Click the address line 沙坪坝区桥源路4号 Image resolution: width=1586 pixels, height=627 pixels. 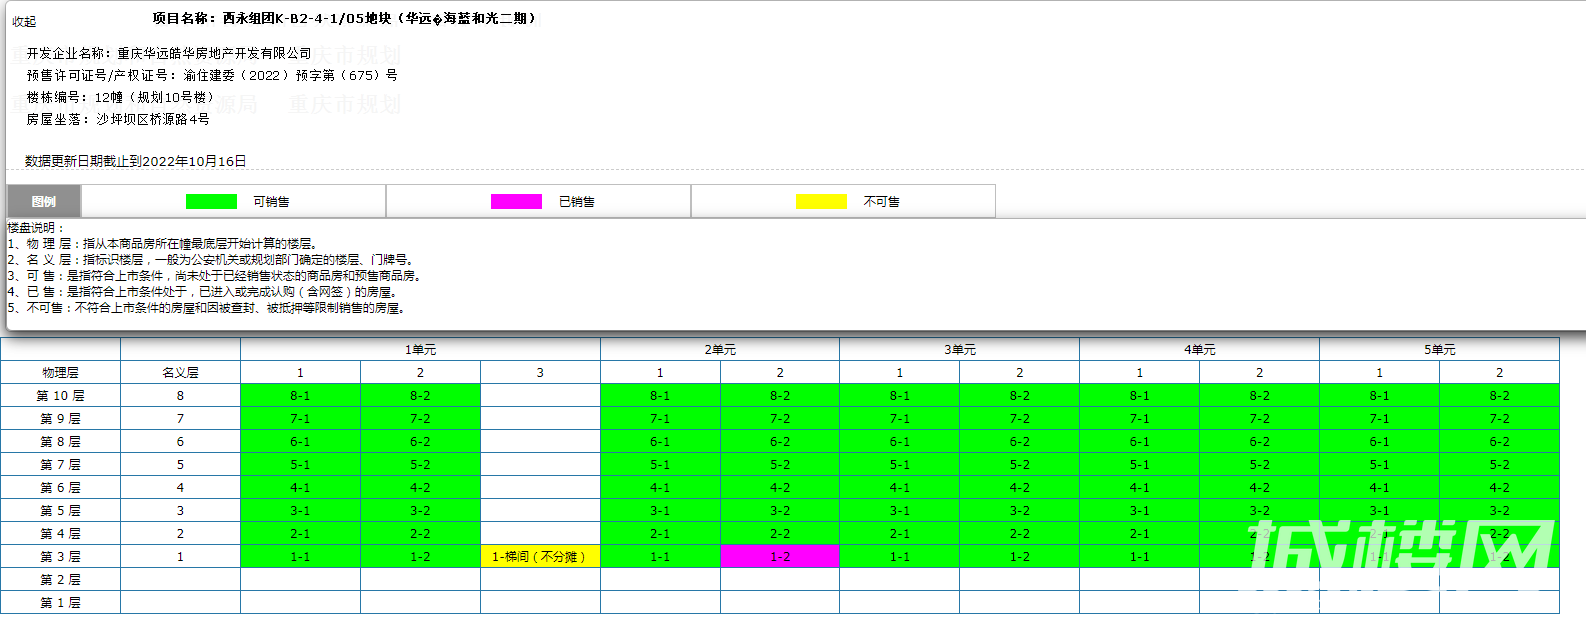[x=118, y=119]
